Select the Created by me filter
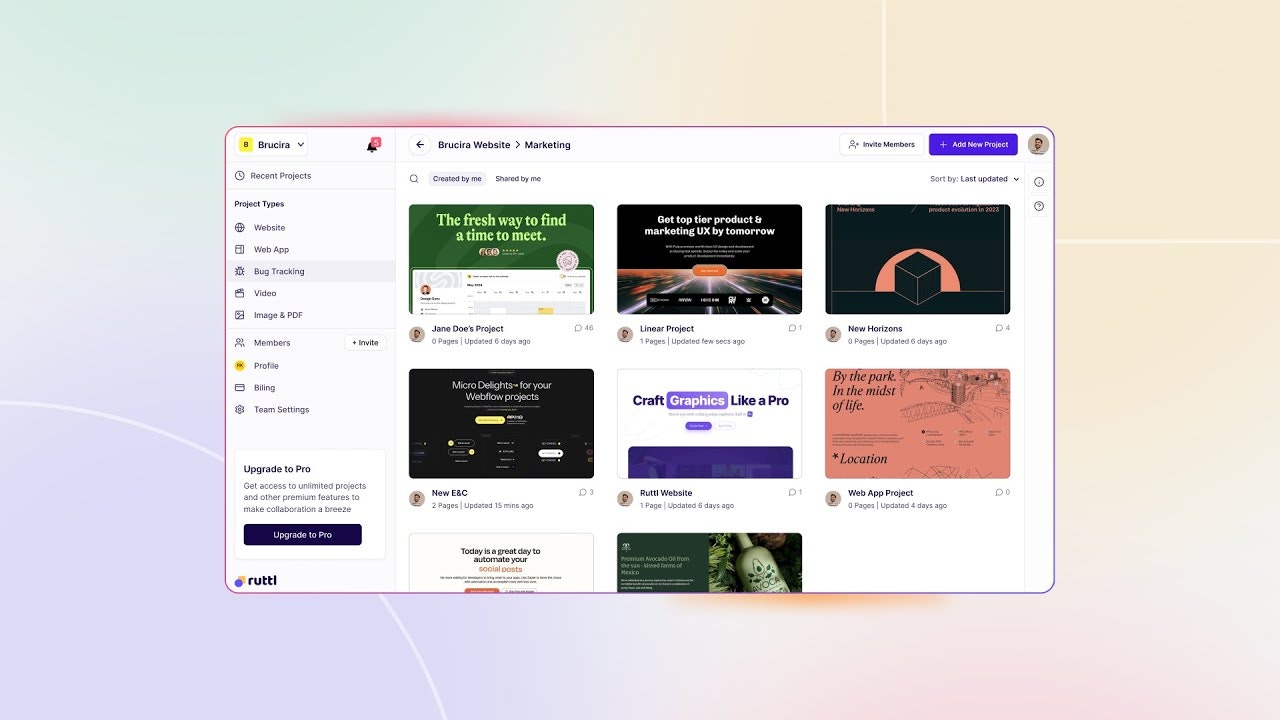Viewport: 1280px width, 720px height. (457, 179)
